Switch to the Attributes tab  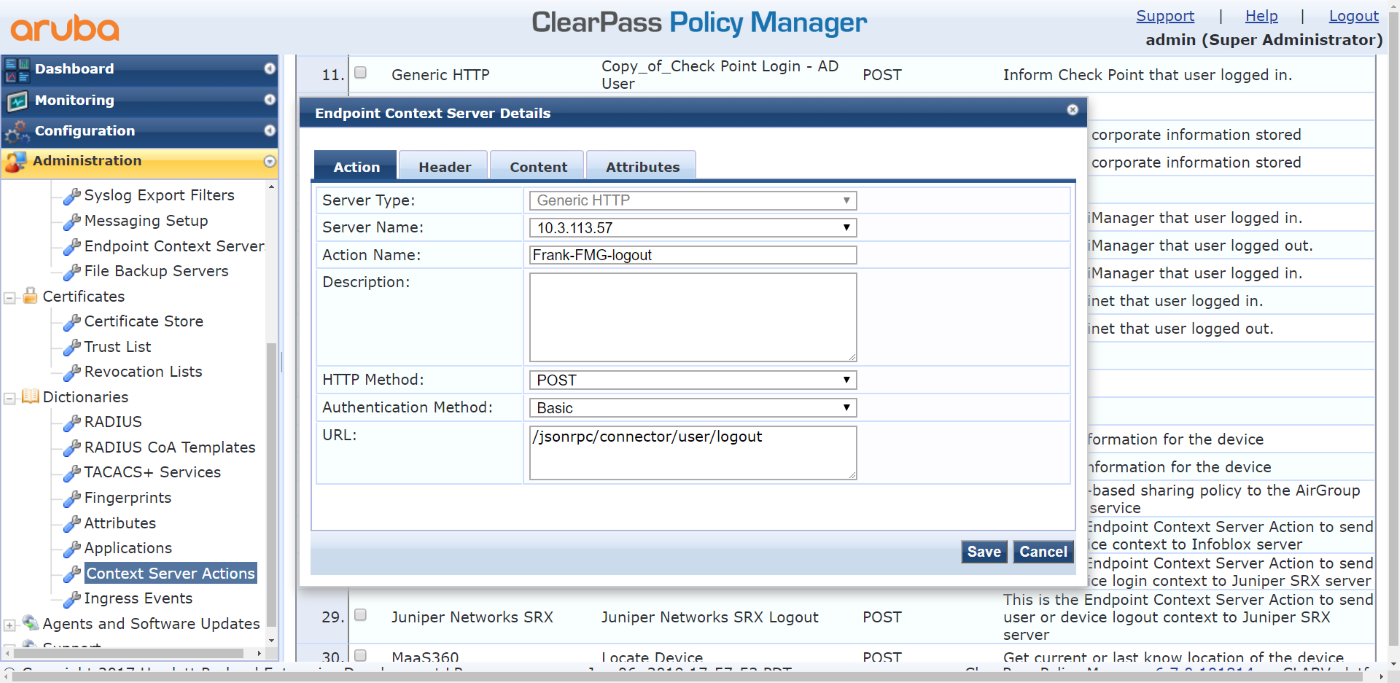(642, 166)
